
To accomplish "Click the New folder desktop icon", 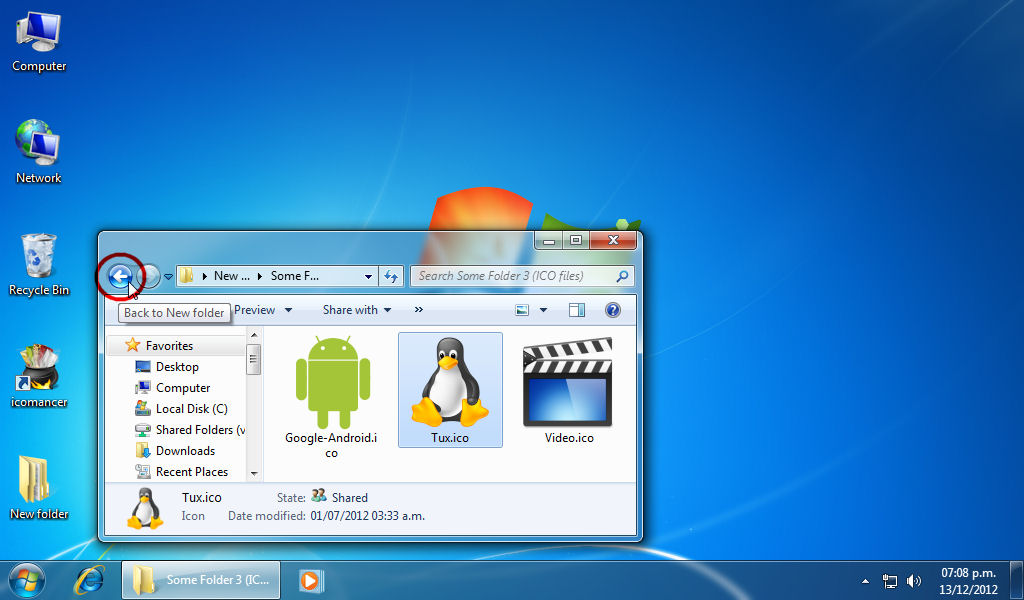I will (39, 488).
